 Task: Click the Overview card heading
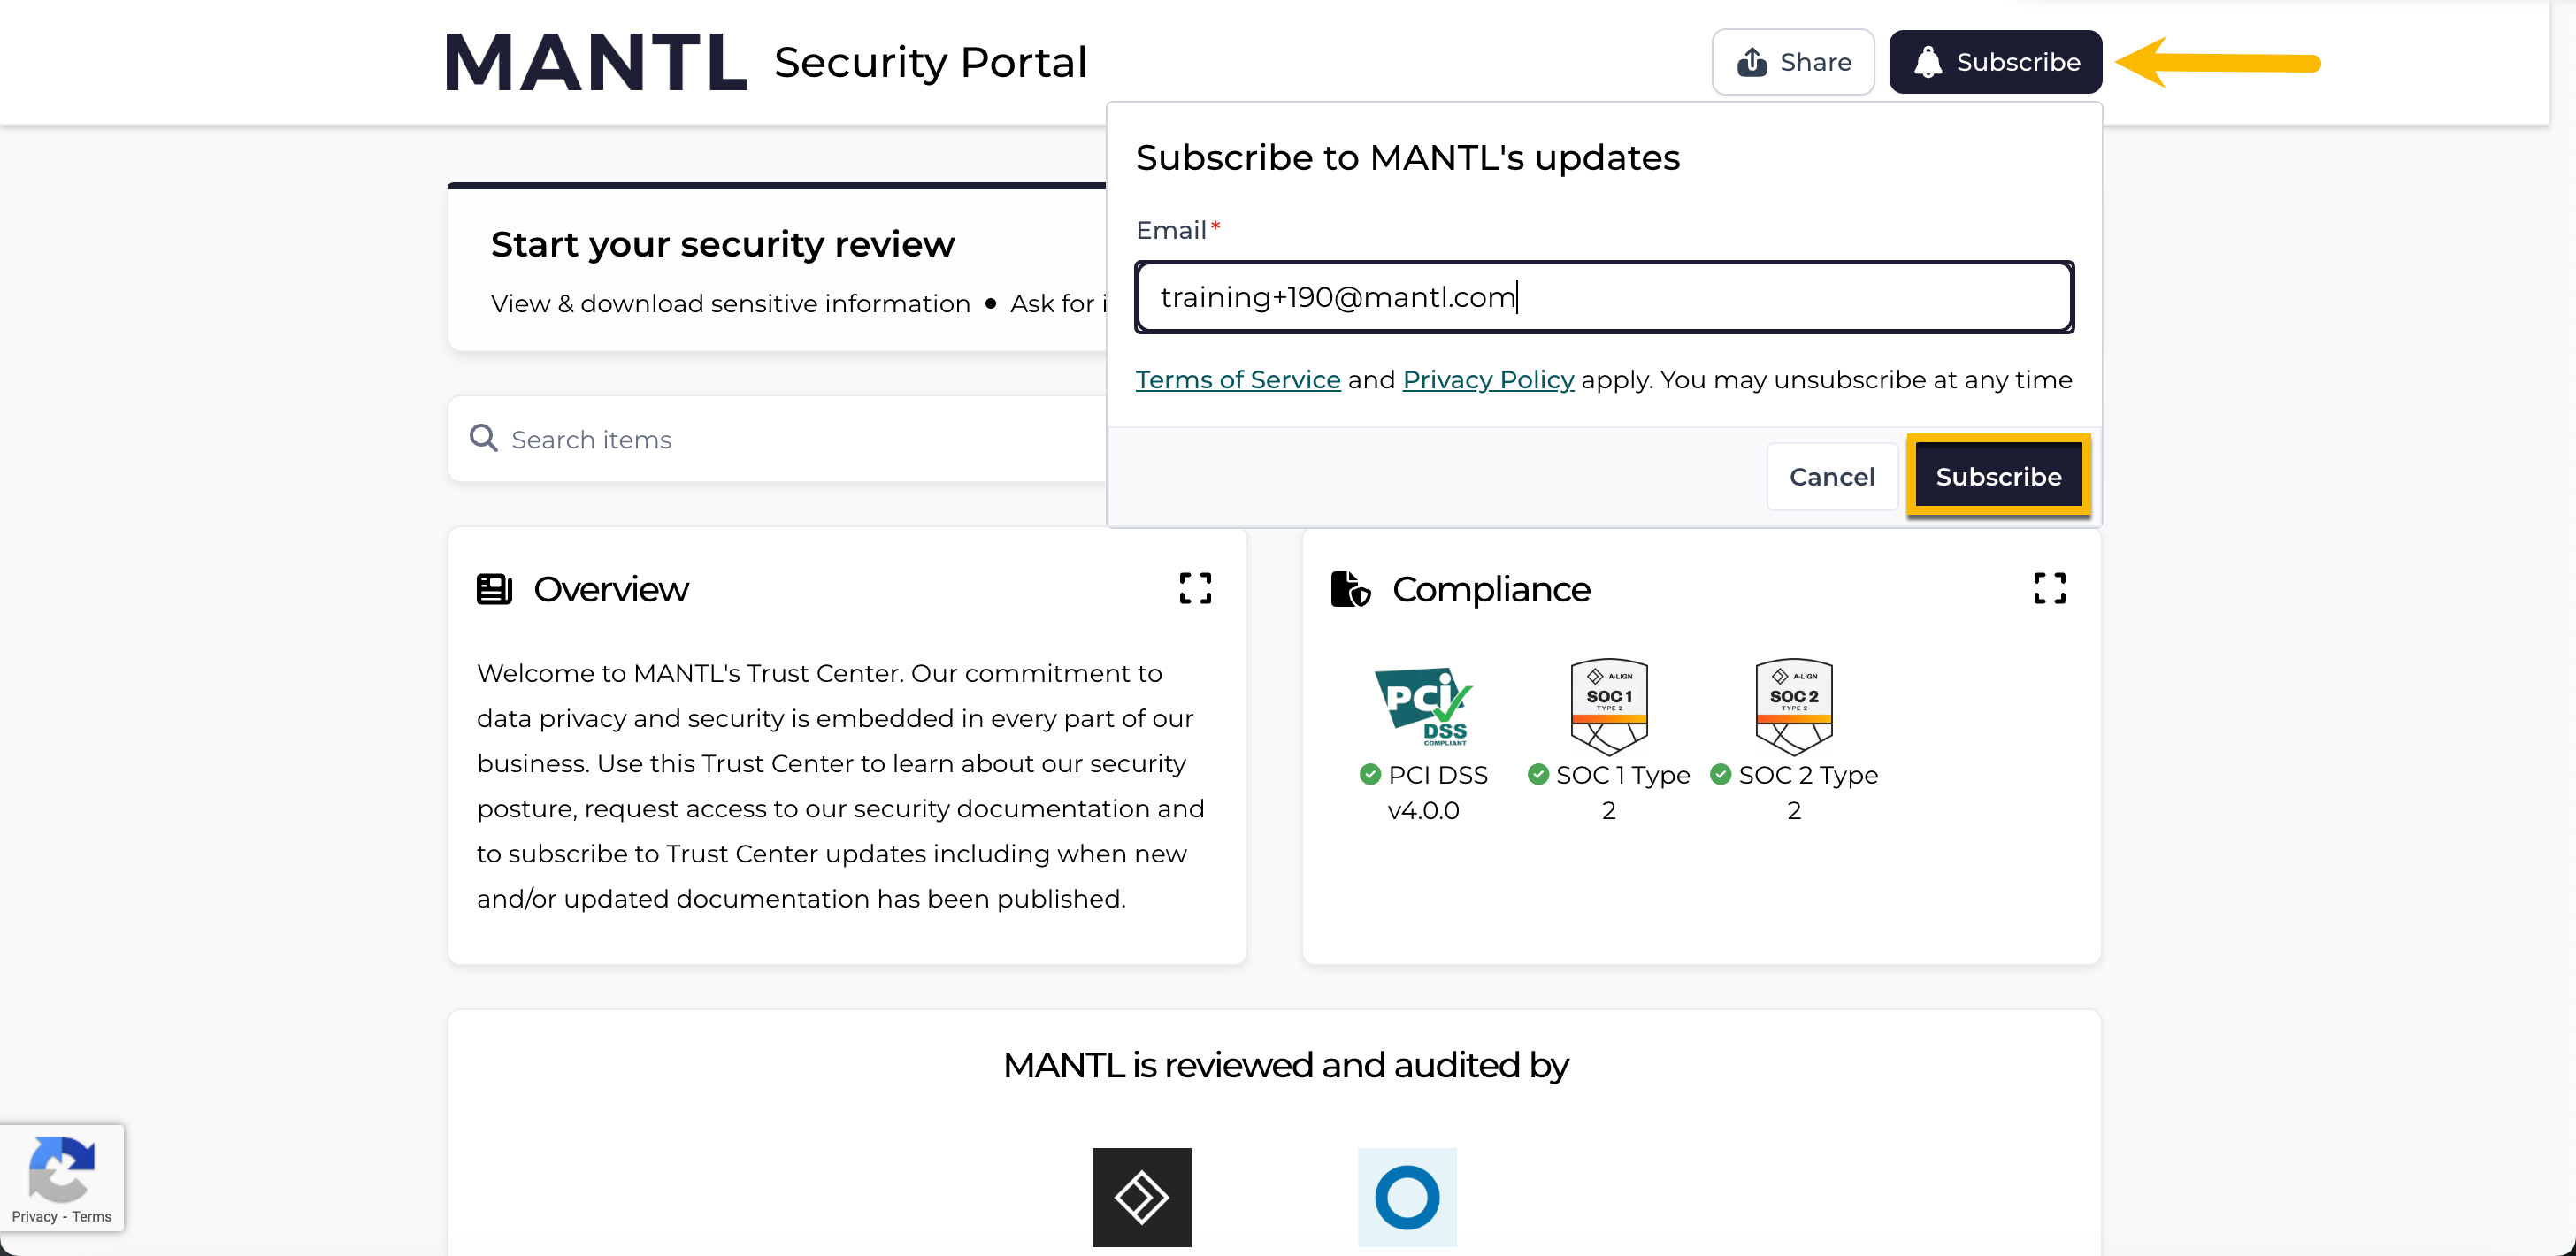[610, 589]
